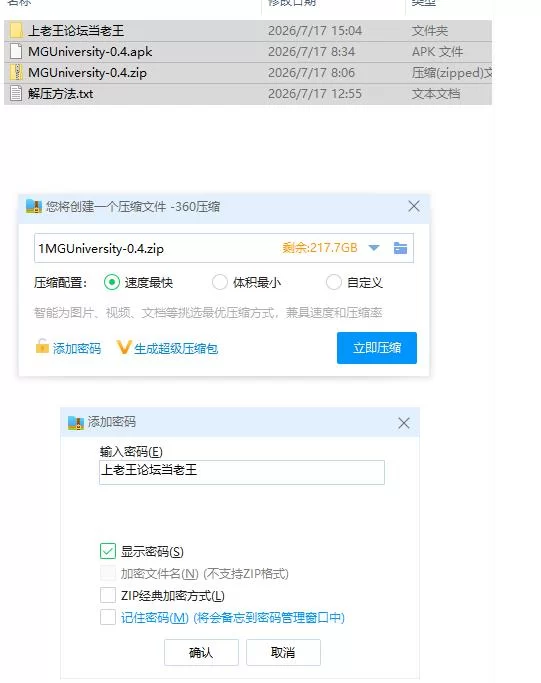Click the 立即压缩 button
Screen dimensions: 541x683
(377, 348)
